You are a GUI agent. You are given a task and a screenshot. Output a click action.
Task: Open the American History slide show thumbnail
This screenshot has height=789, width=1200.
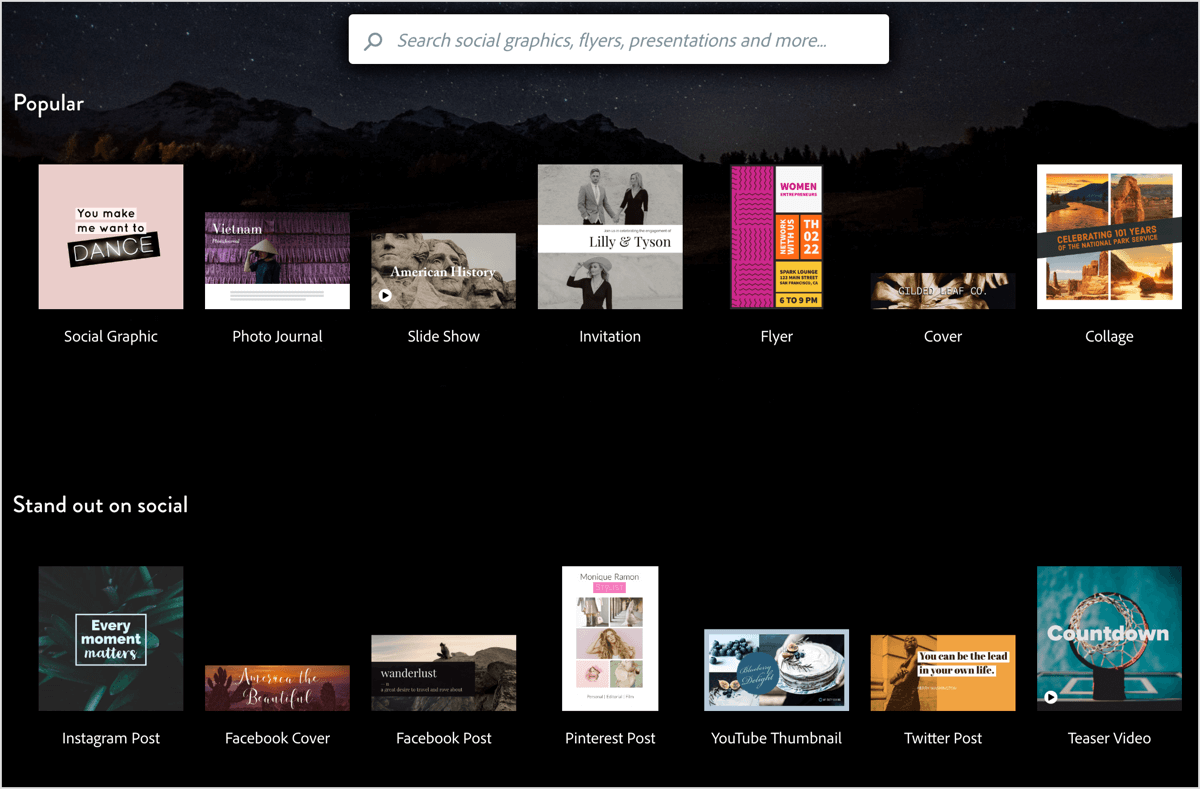[444, 271]
